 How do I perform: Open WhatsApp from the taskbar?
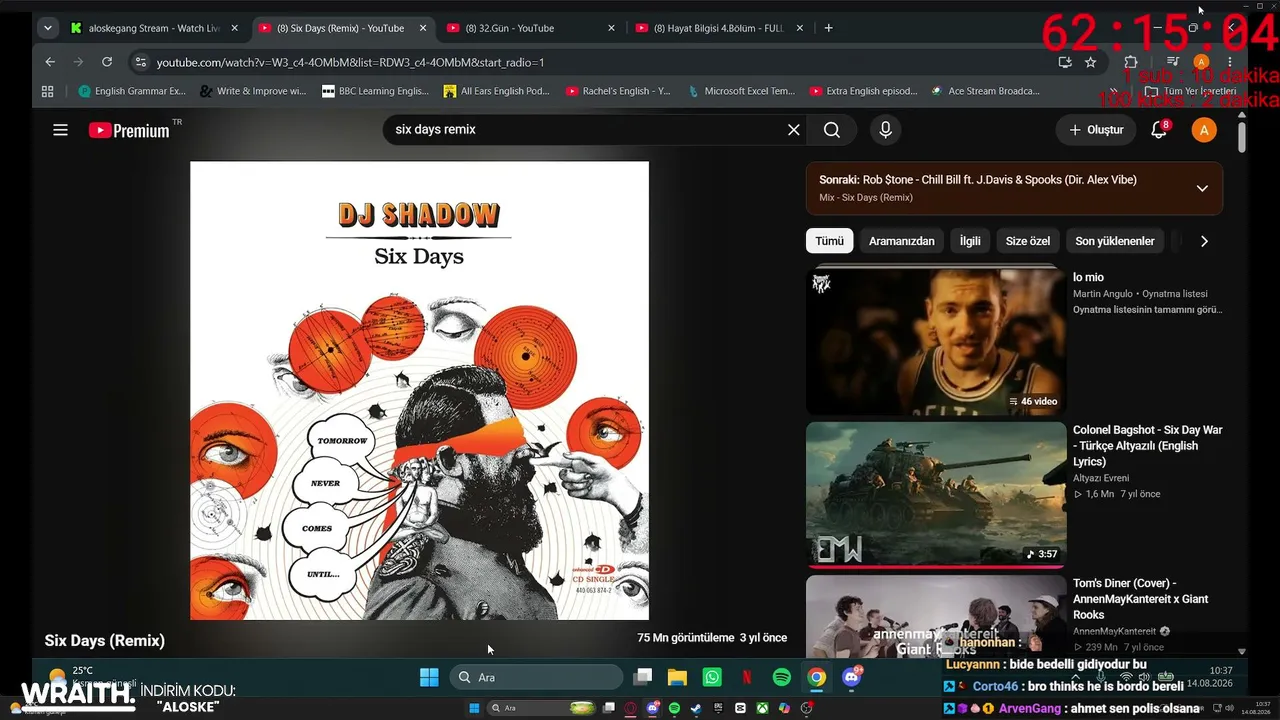tap(712, 678)
